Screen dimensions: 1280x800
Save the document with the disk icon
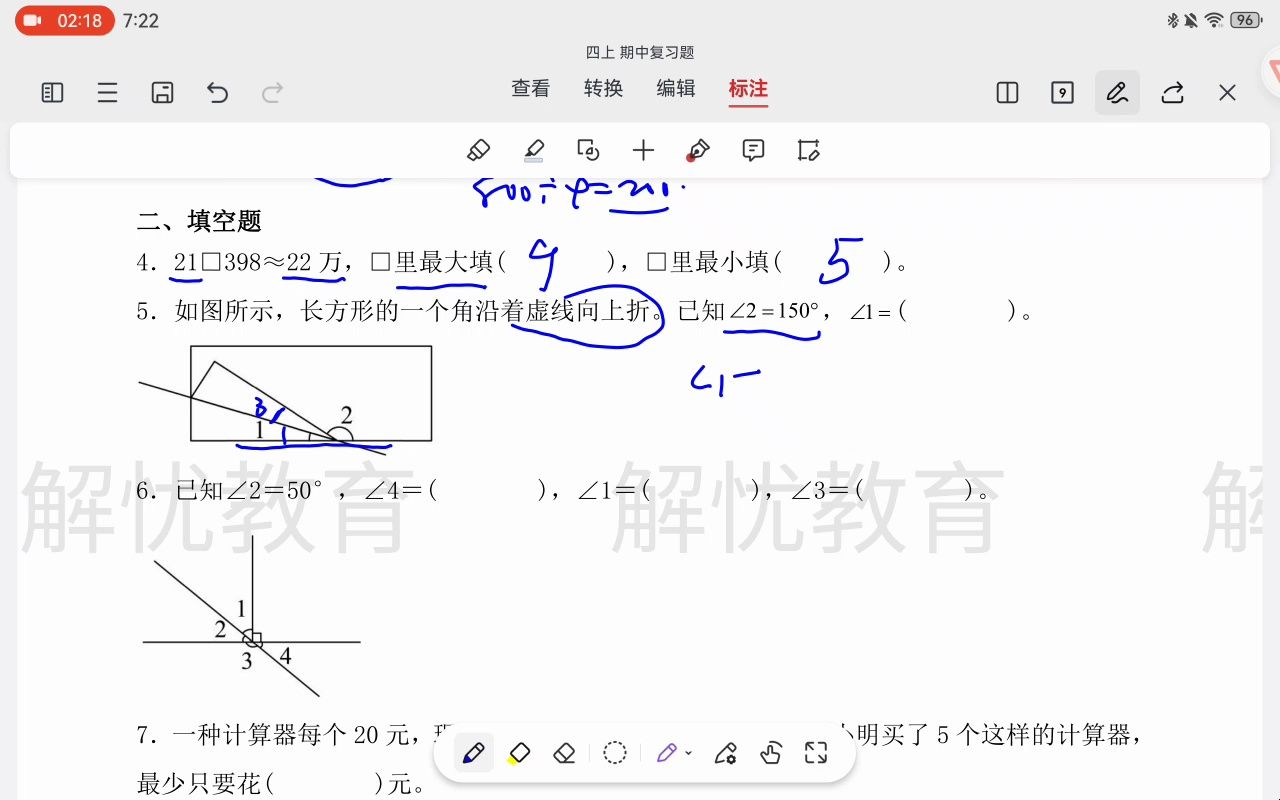tap(162, 93)
